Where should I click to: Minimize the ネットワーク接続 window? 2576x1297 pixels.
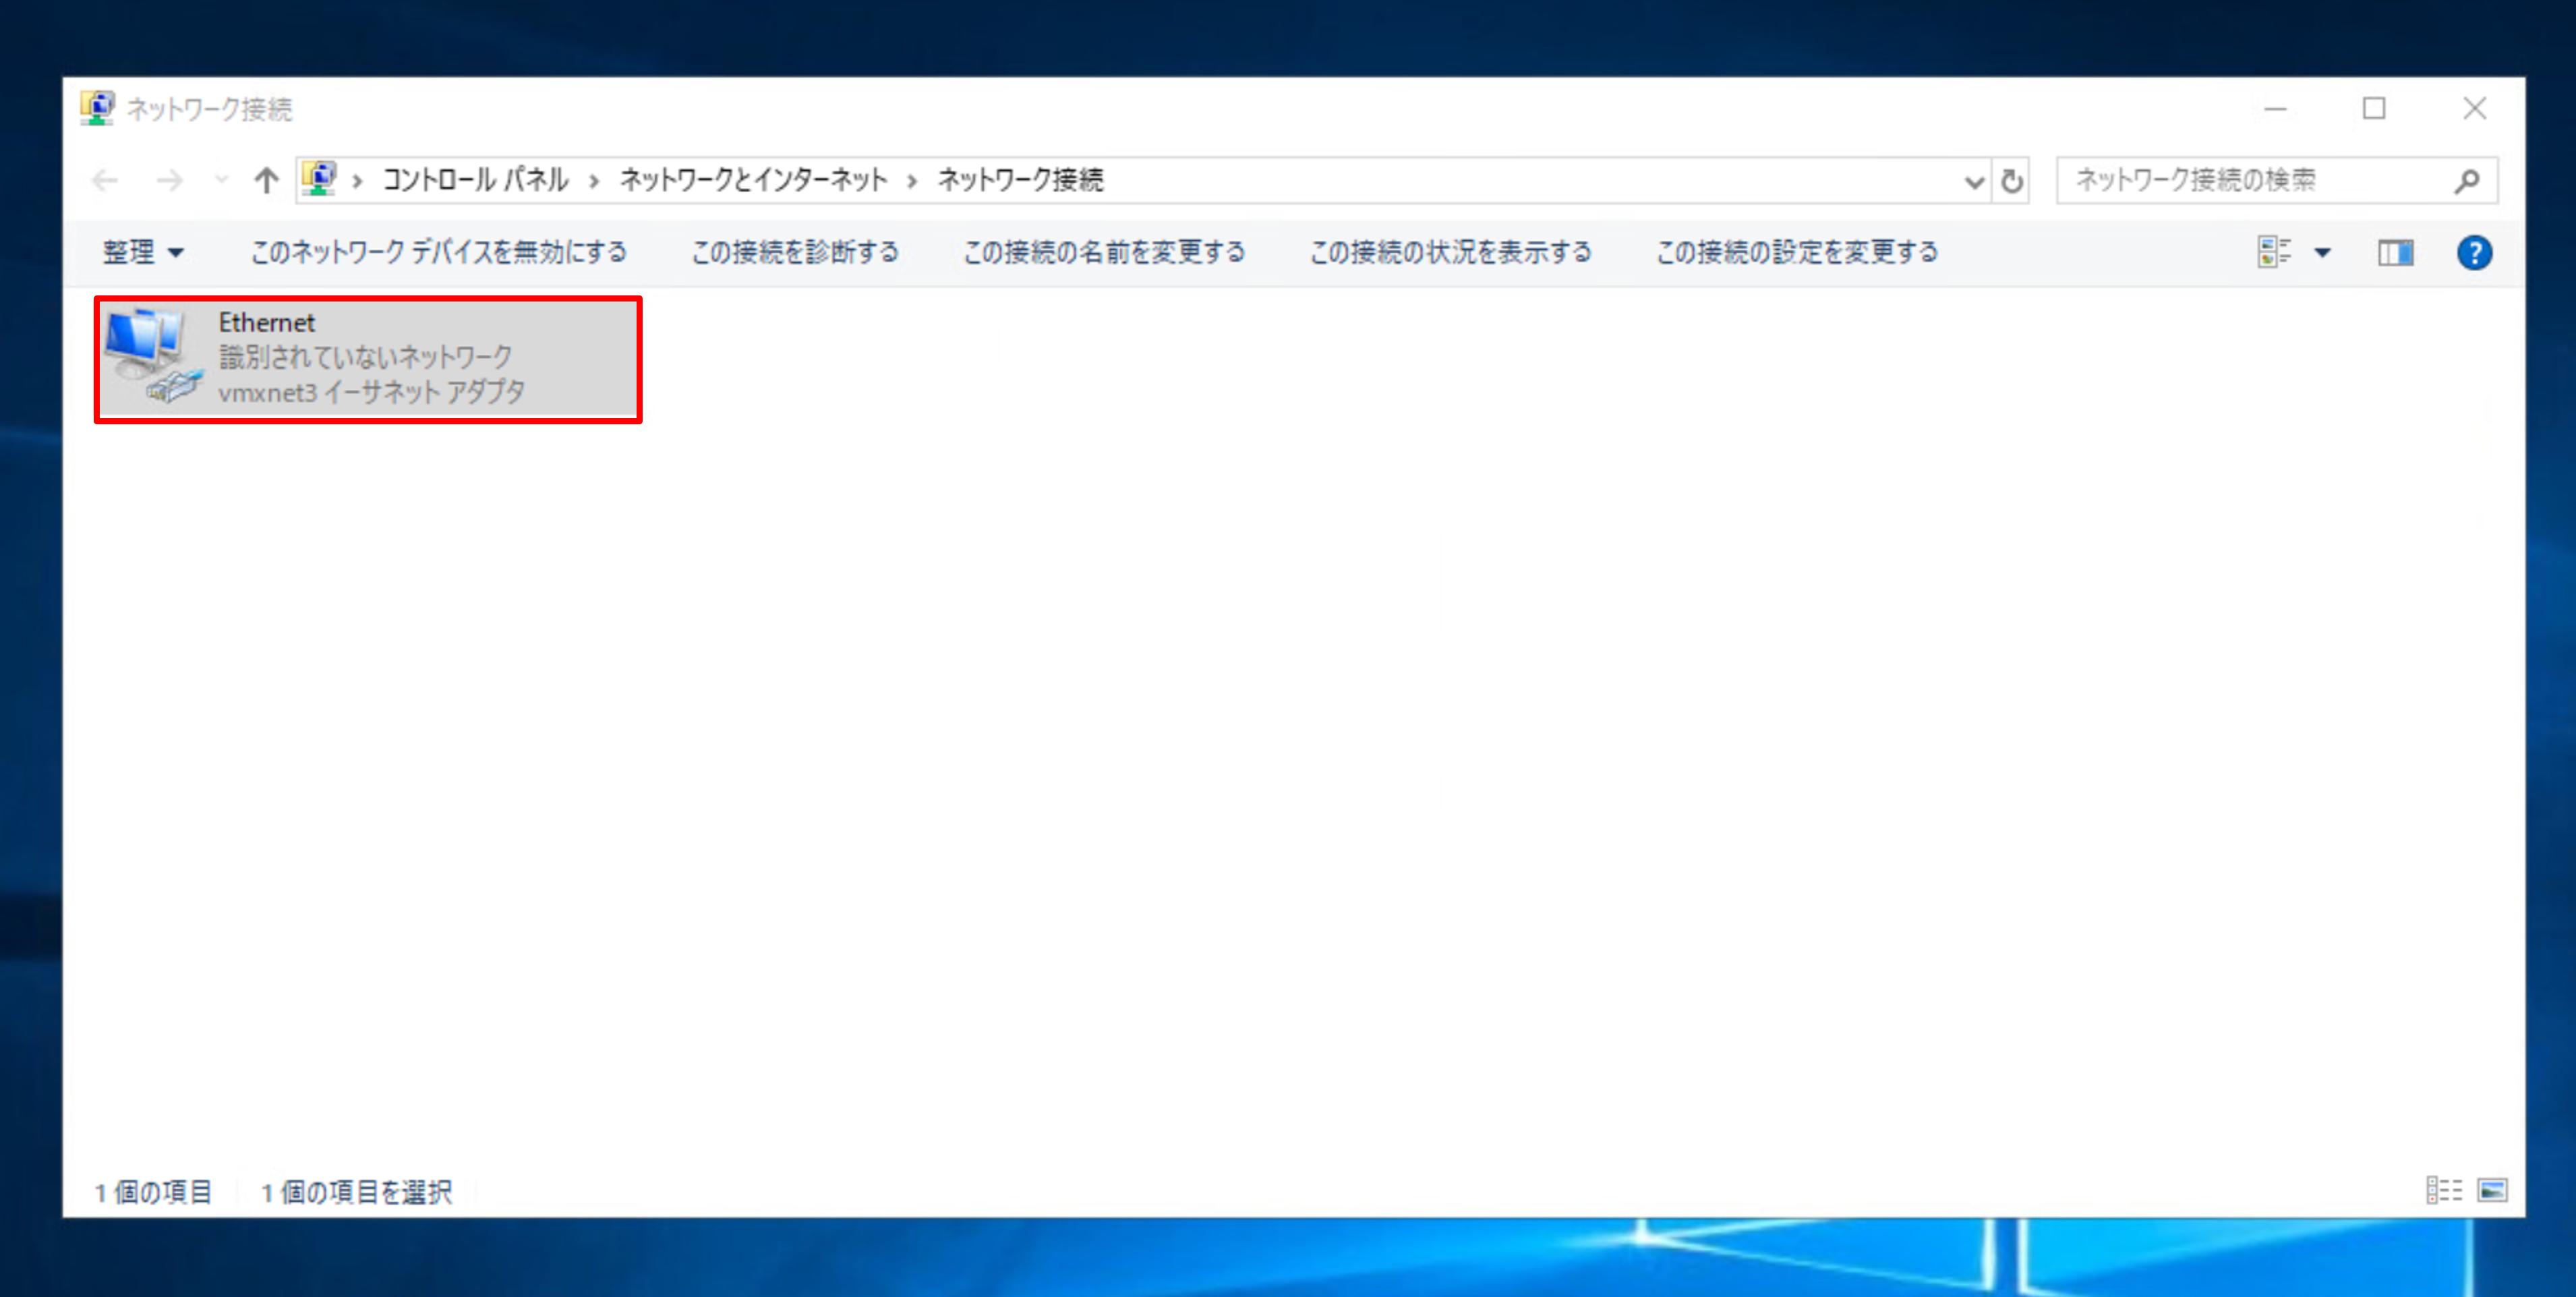(x=2276, y=108)
